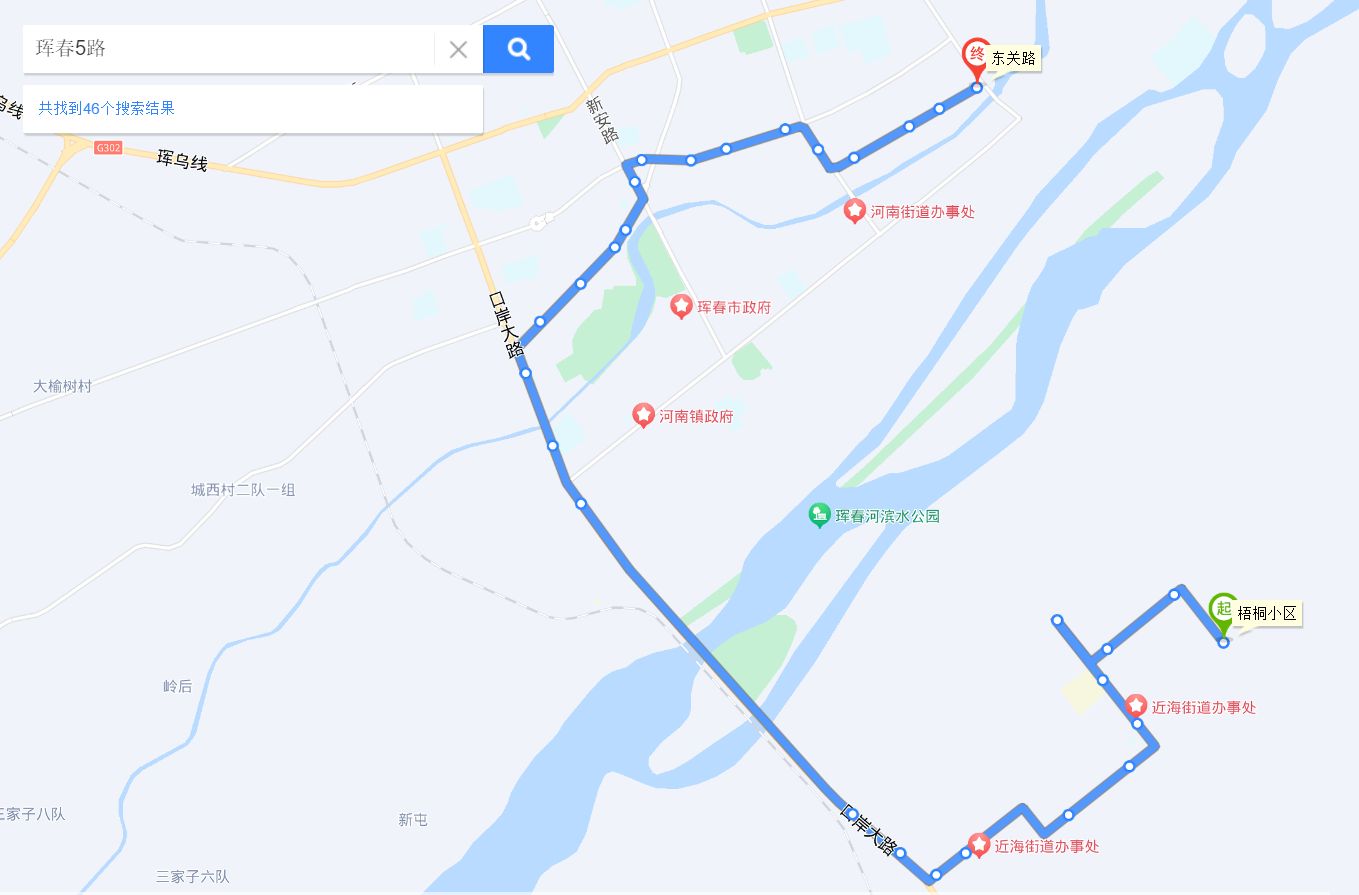Open the 梧桐小区 stop label

pos(1267,613)
